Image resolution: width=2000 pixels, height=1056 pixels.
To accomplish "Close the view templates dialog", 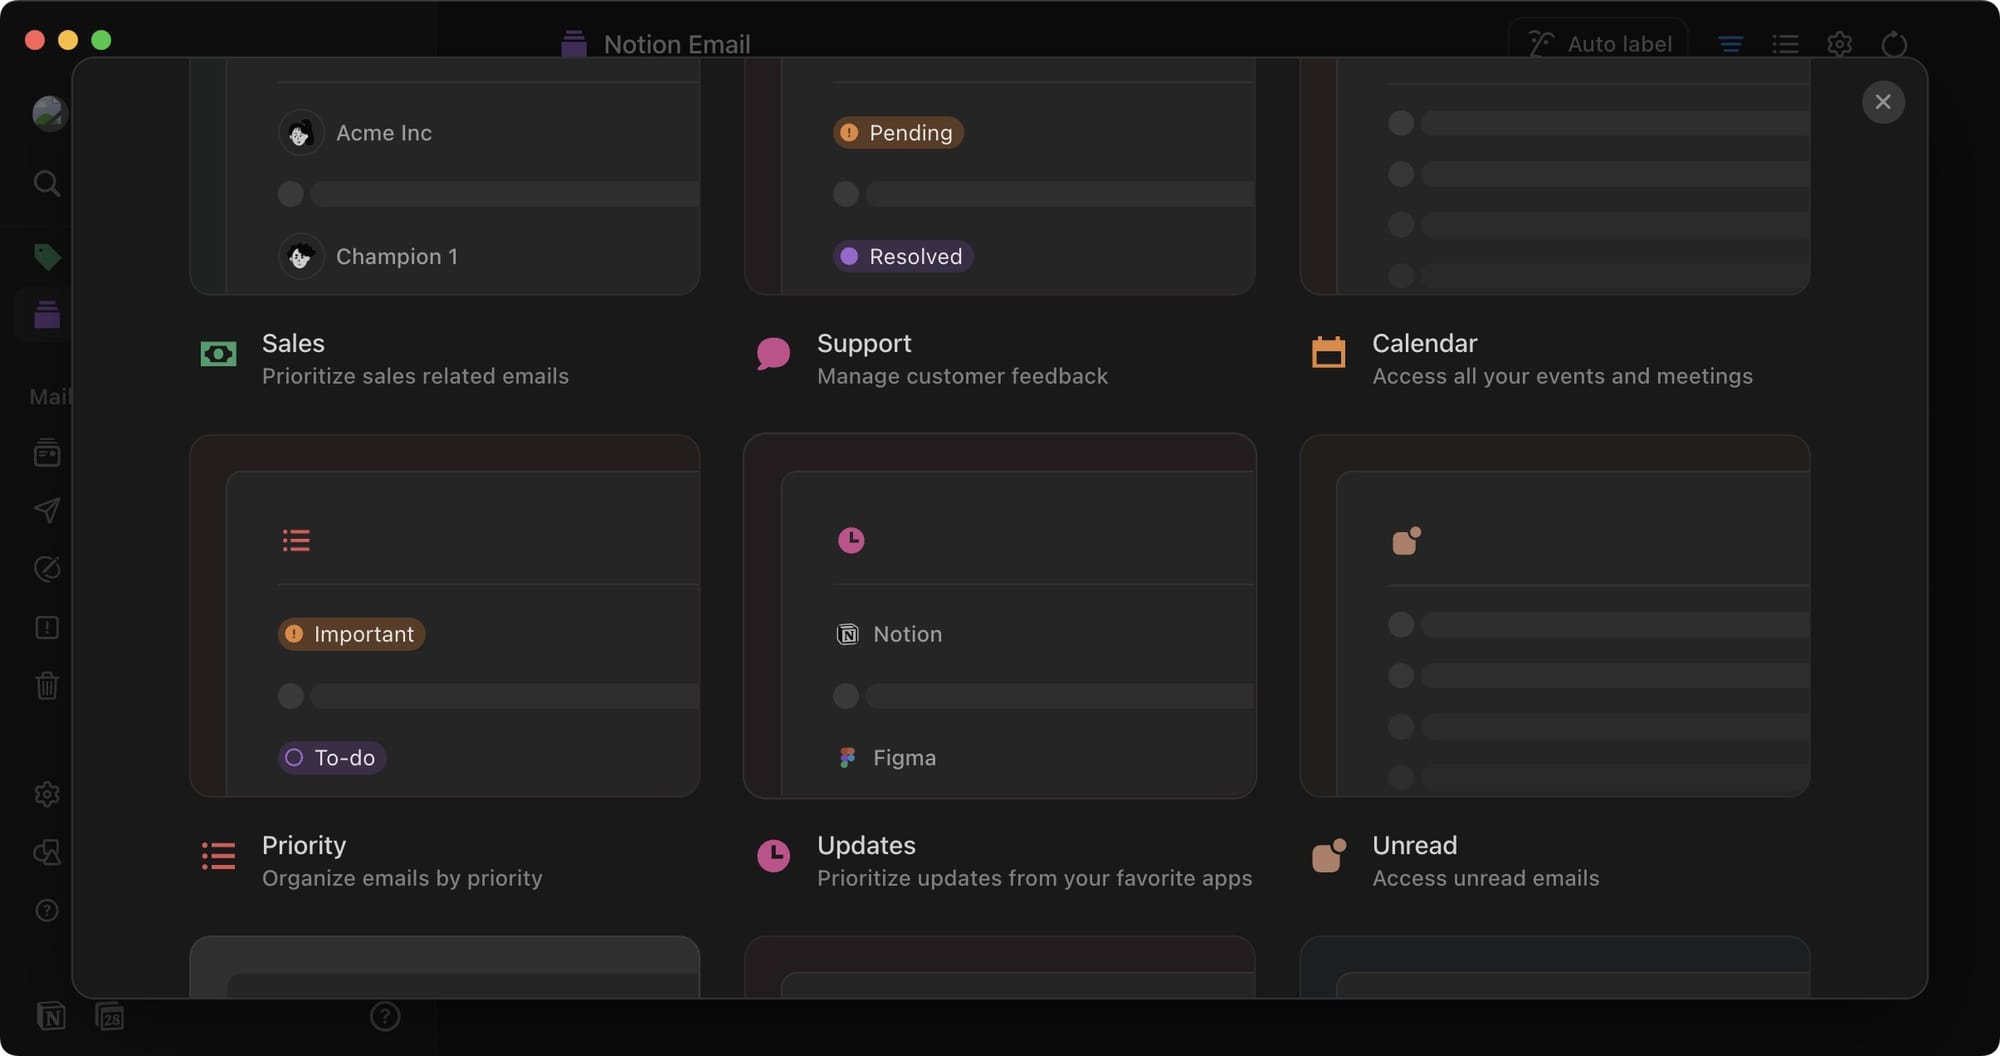I will coord(1883,102).
